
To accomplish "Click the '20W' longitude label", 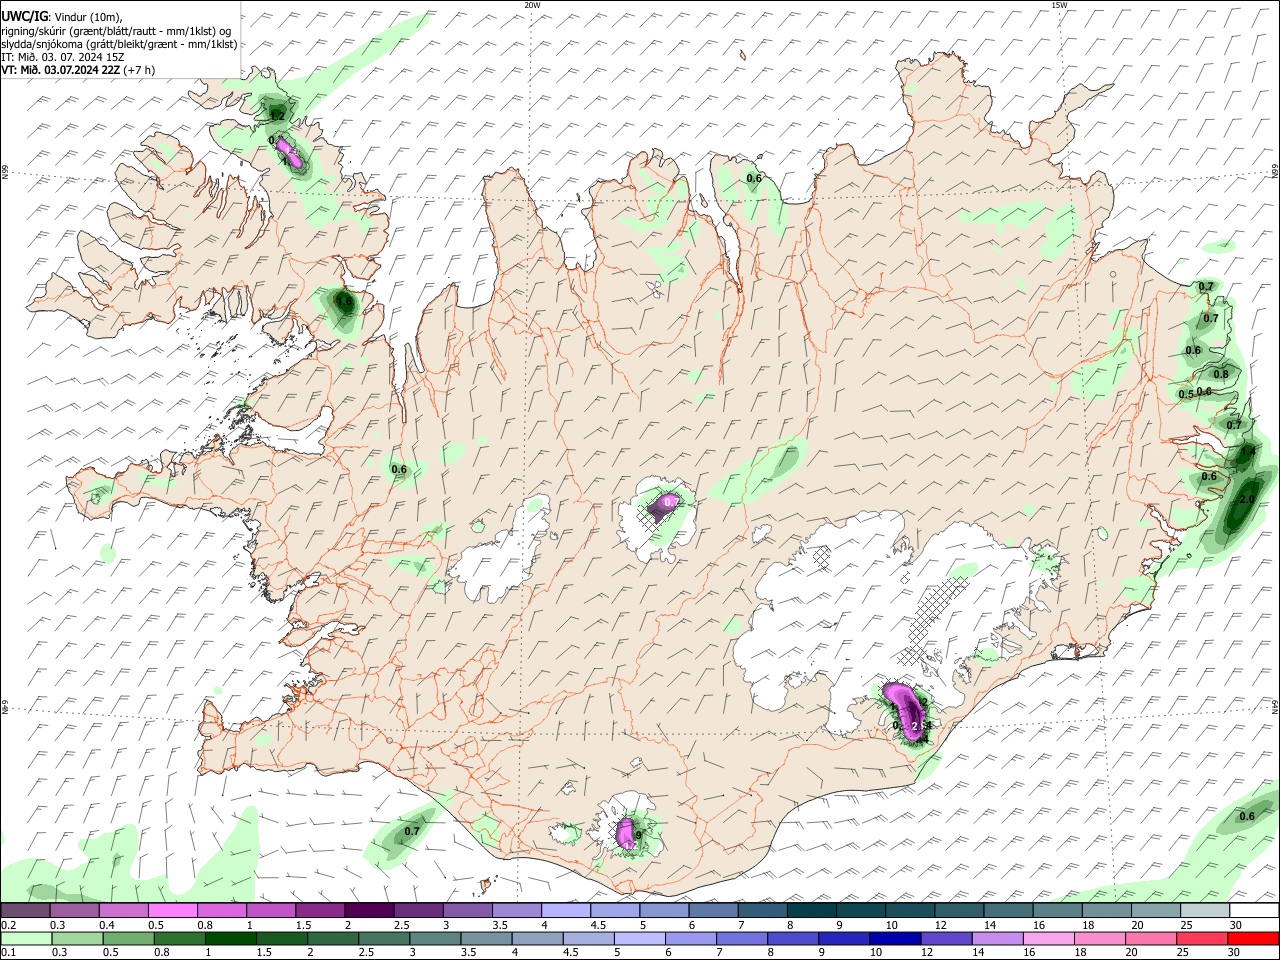I will 533,5.
